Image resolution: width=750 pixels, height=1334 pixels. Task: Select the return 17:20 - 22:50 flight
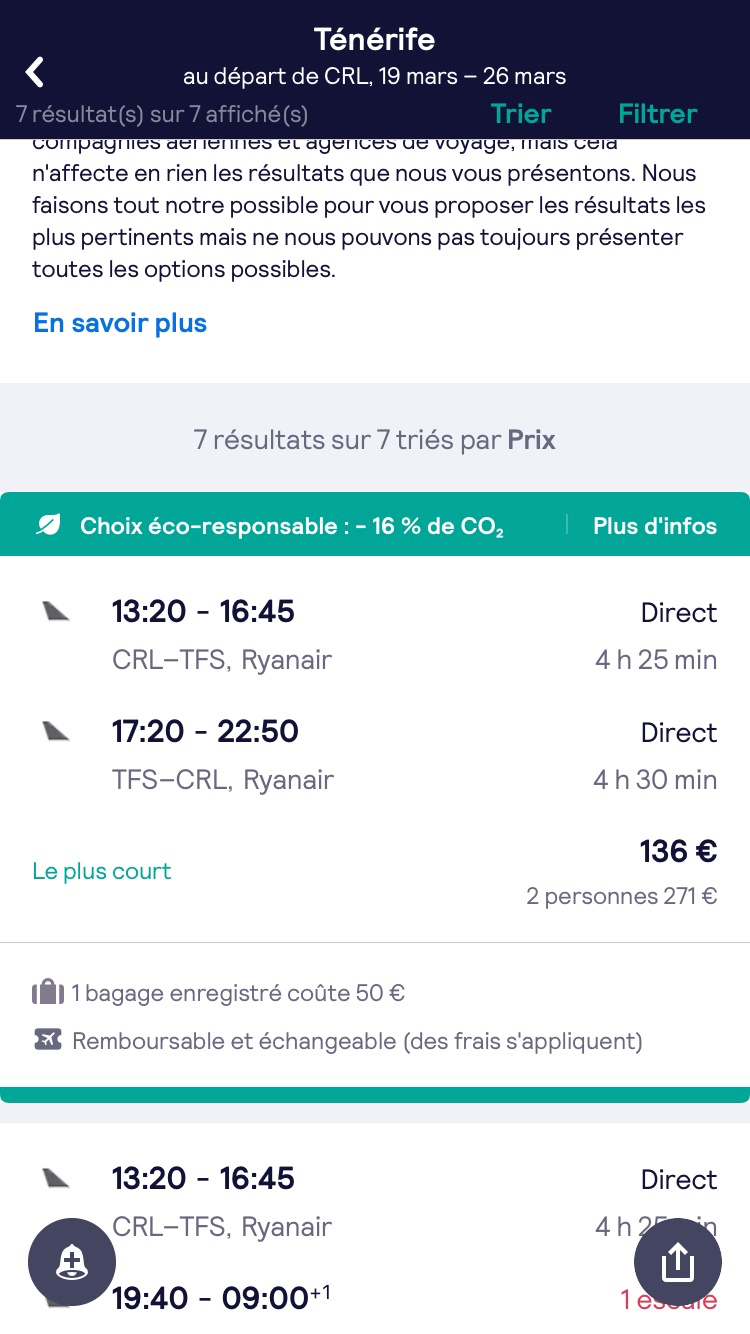205,732
